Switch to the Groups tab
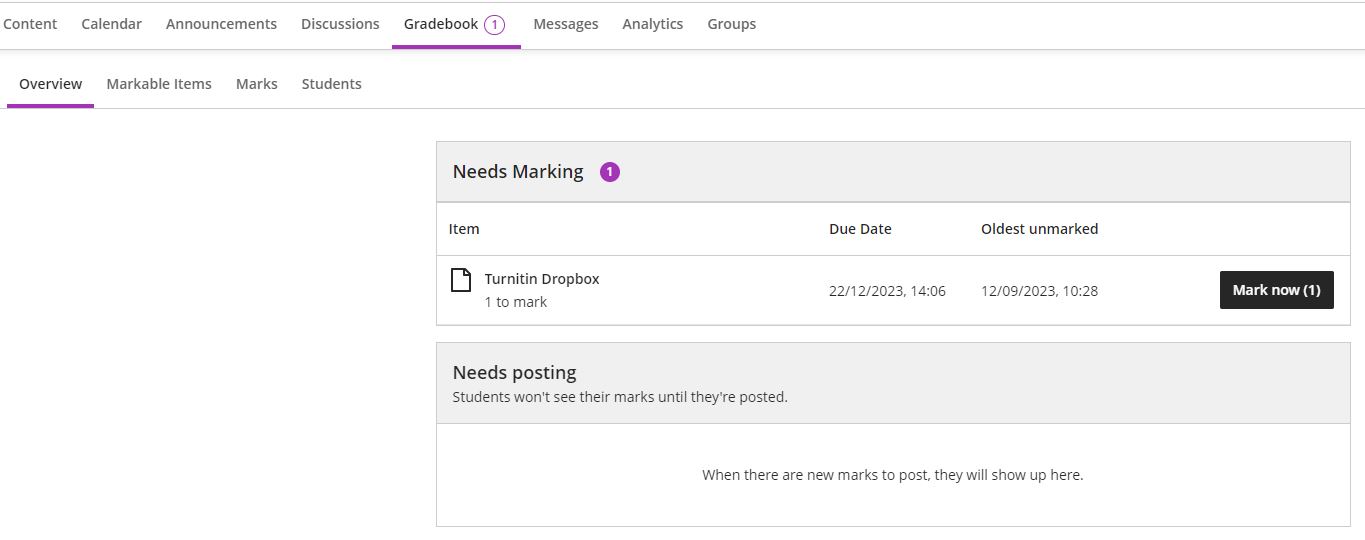The image size is (1365, 540). (731, 24)
